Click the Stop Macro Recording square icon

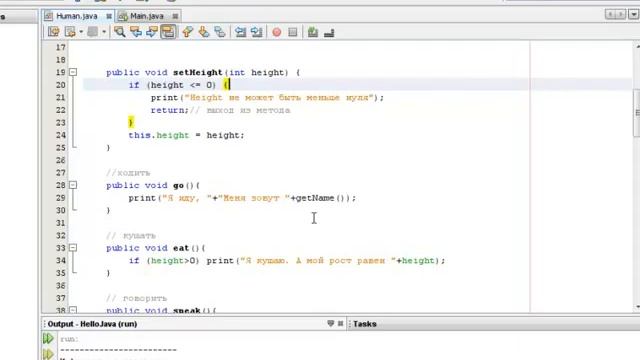293,32
